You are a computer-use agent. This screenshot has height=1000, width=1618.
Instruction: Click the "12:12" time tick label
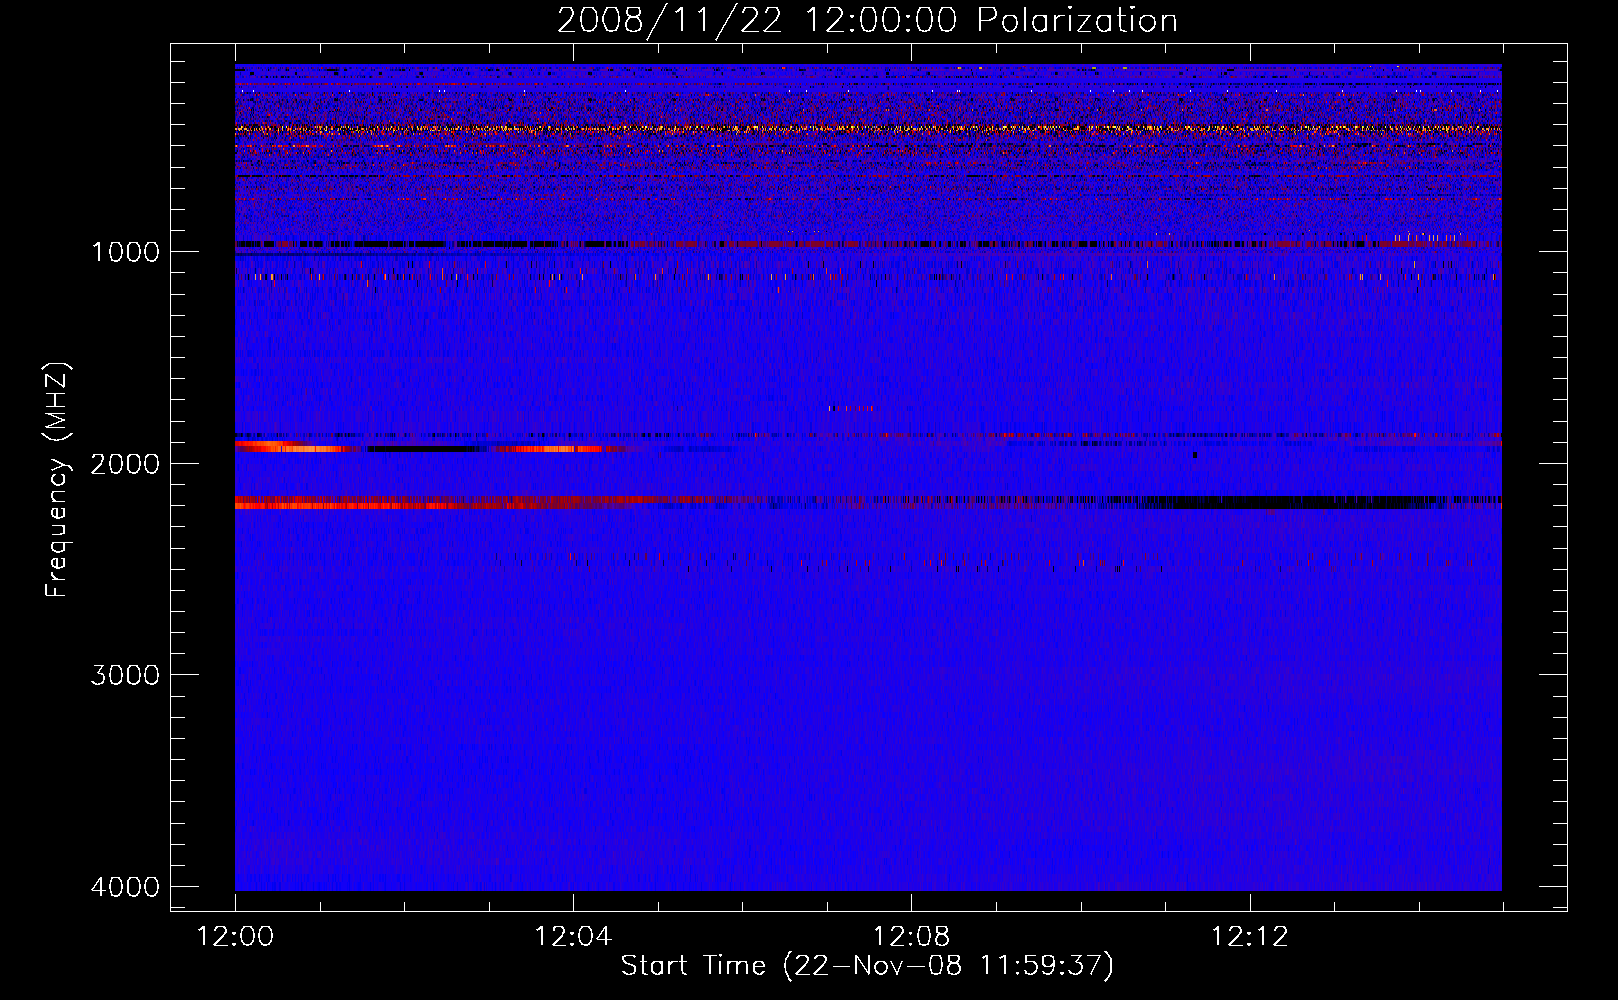[1249, 937]
